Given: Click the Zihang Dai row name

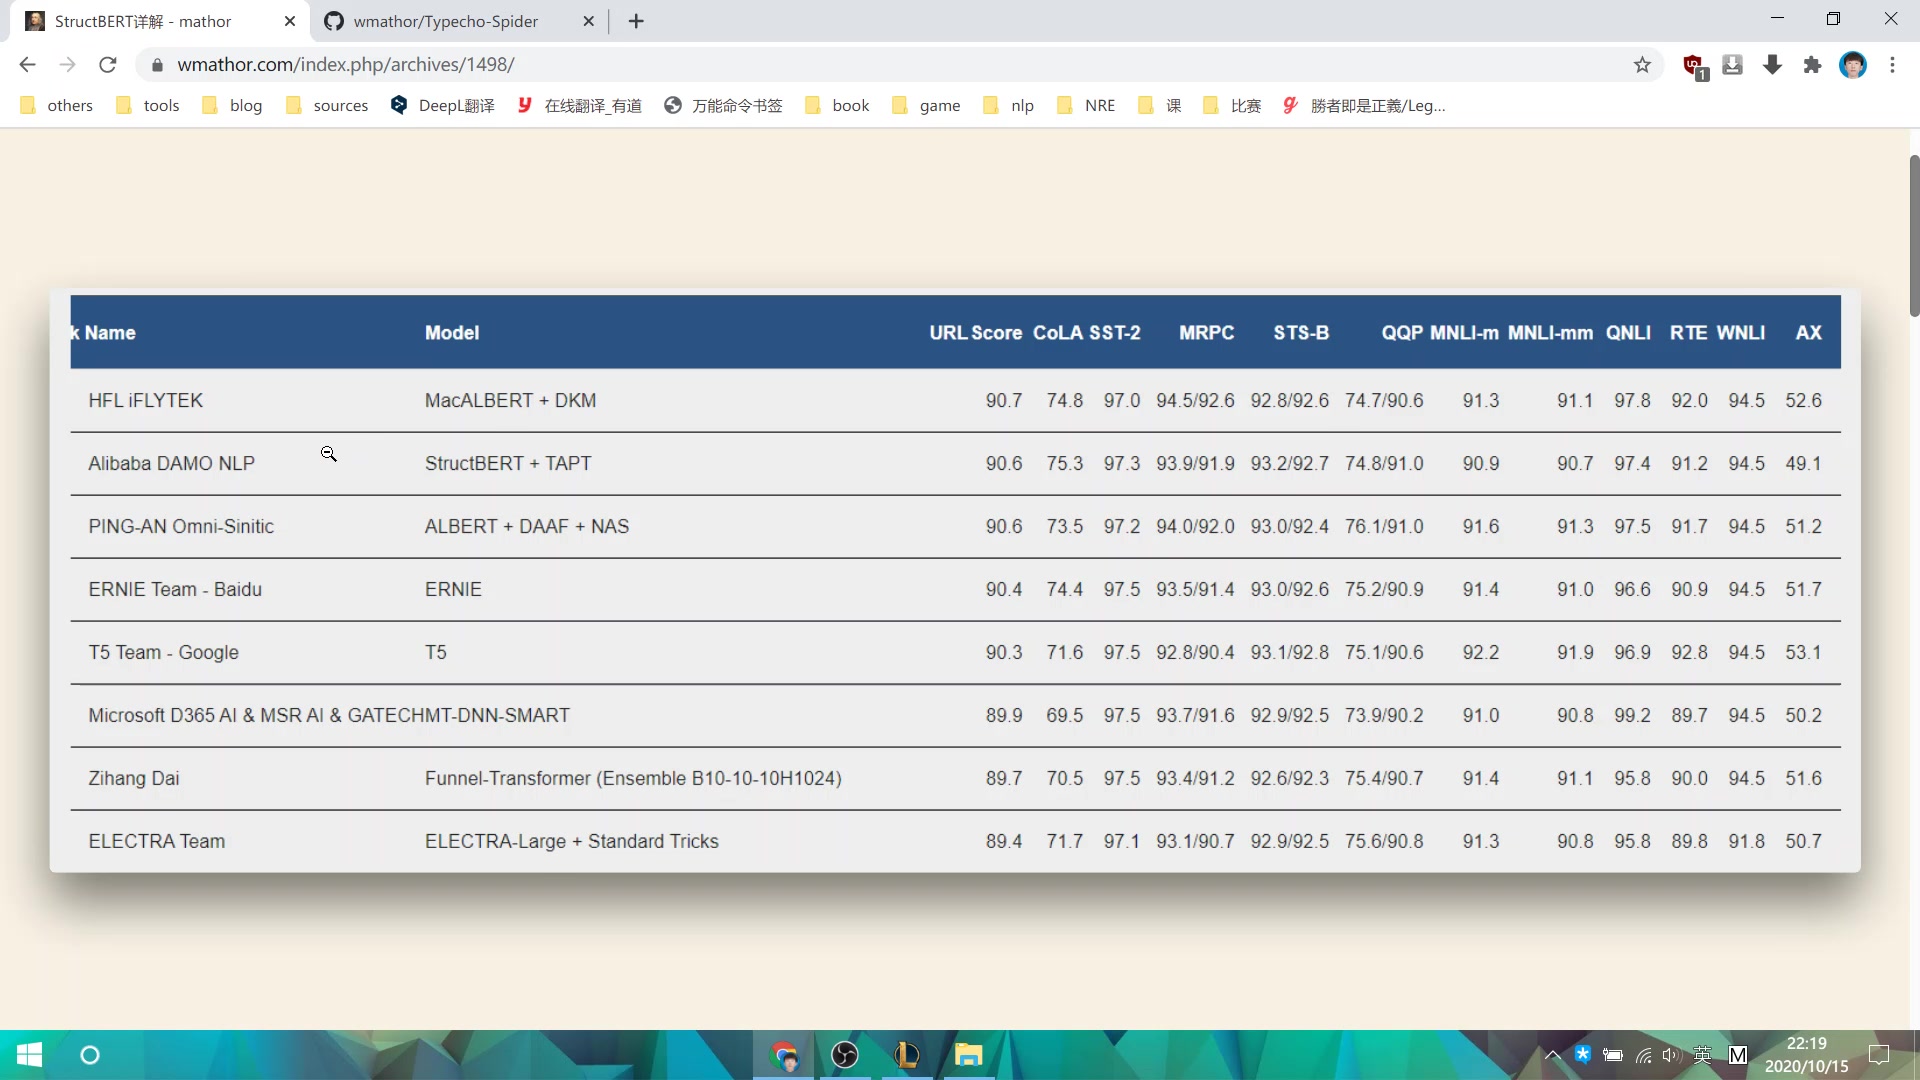Looking at the screenshot, I should [134, 779].
